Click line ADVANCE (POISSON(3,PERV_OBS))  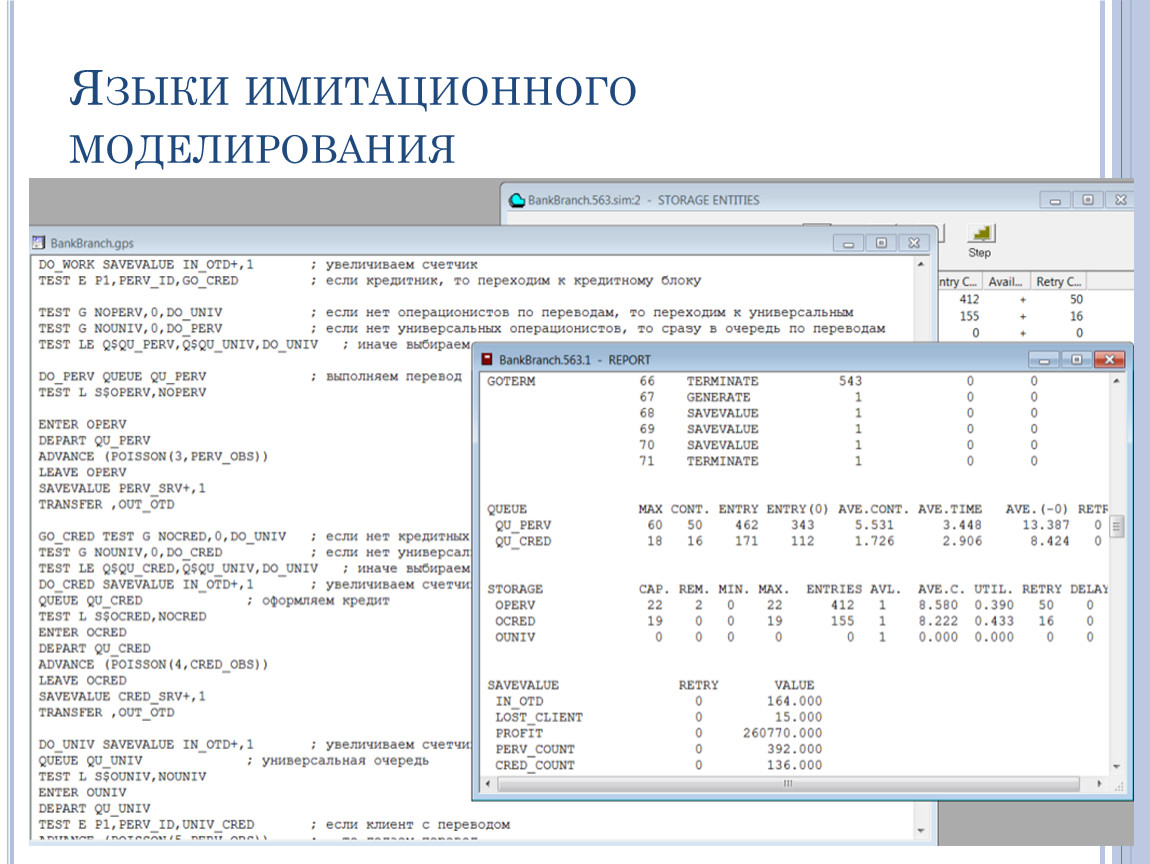pos(153,456)
